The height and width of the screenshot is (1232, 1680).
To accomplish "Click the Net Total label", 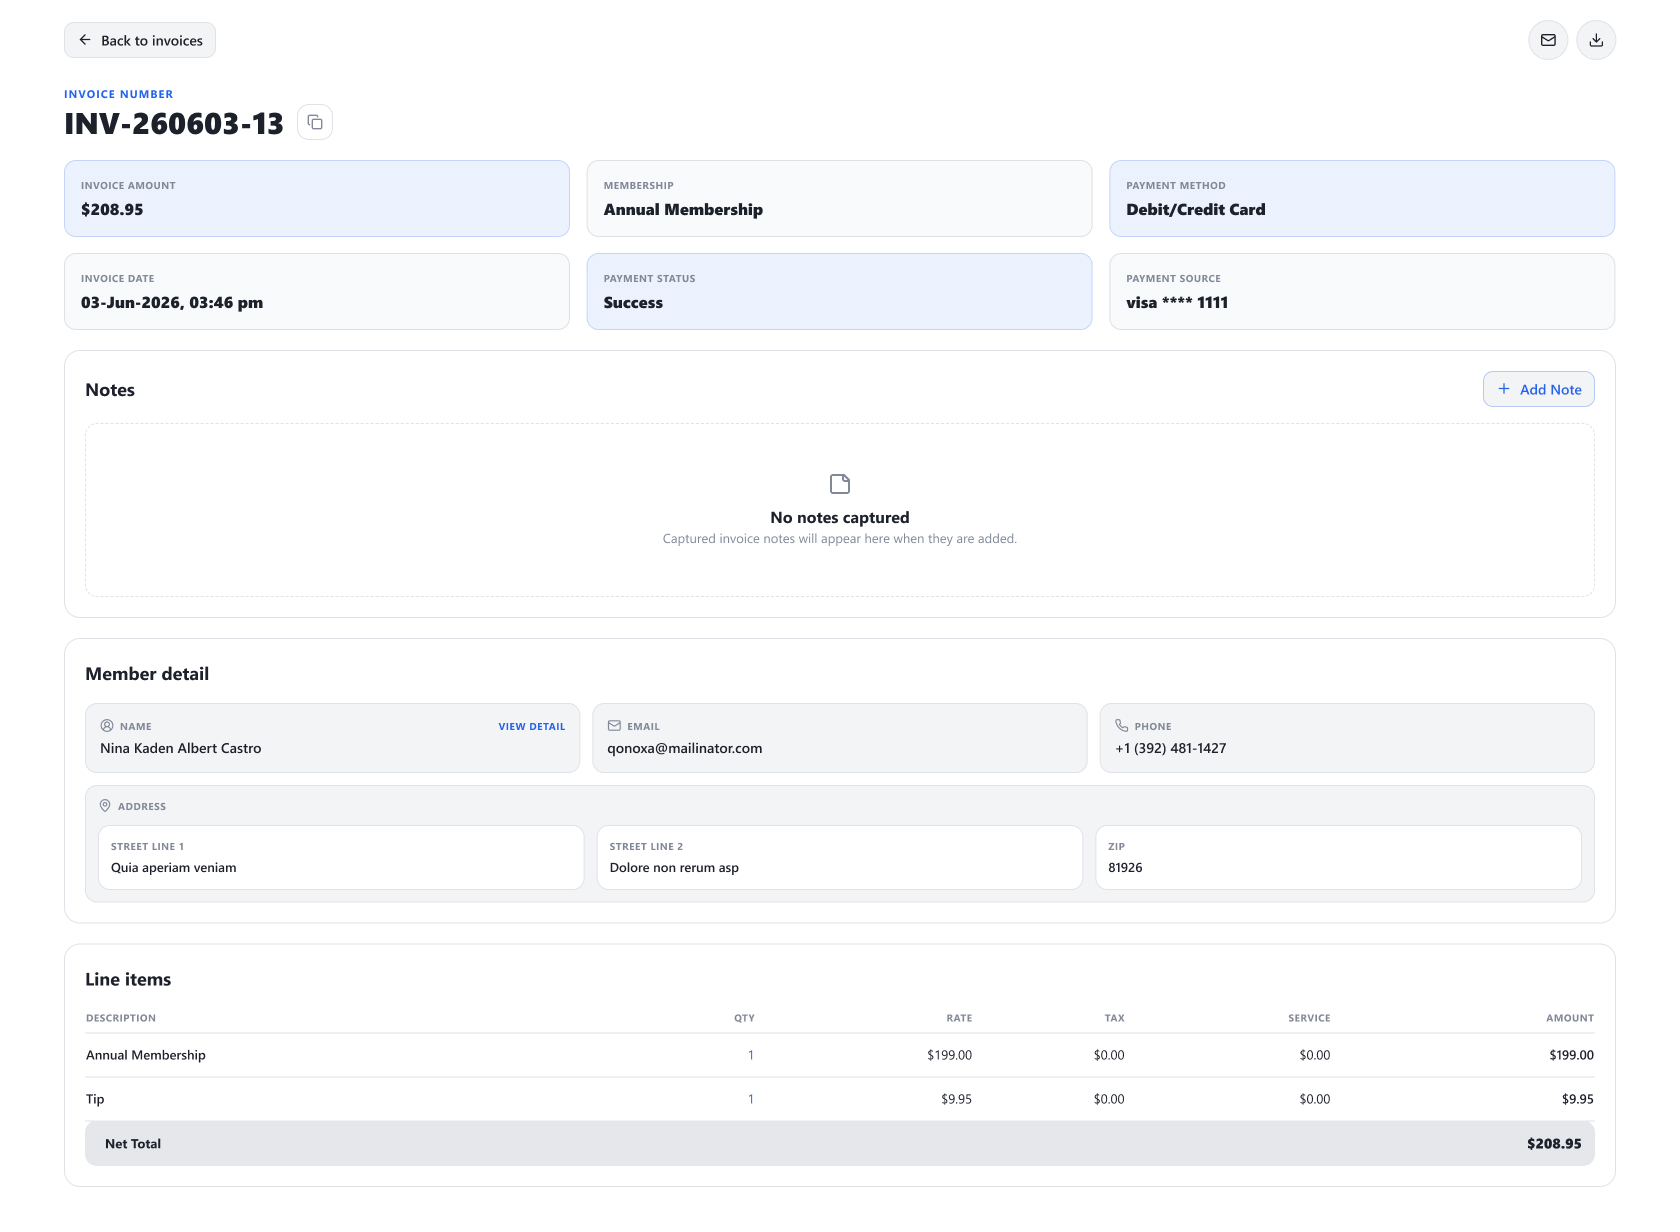I will tap(133, 1143).
